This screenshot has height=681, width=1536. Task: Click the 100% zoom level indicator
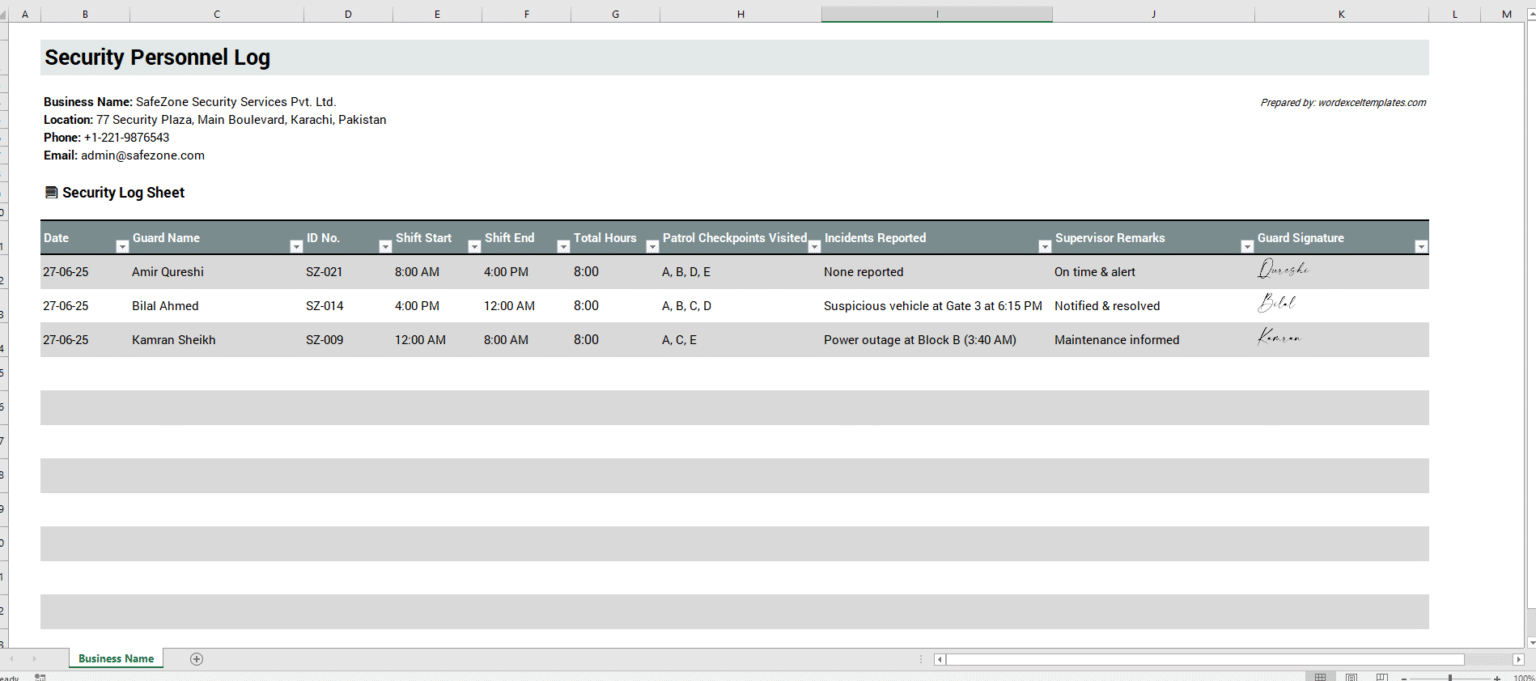[x=1523, y=677]
